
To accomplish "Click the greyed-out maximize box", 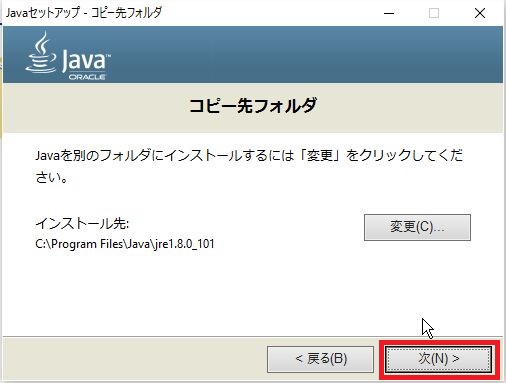I will coord(434,13).
